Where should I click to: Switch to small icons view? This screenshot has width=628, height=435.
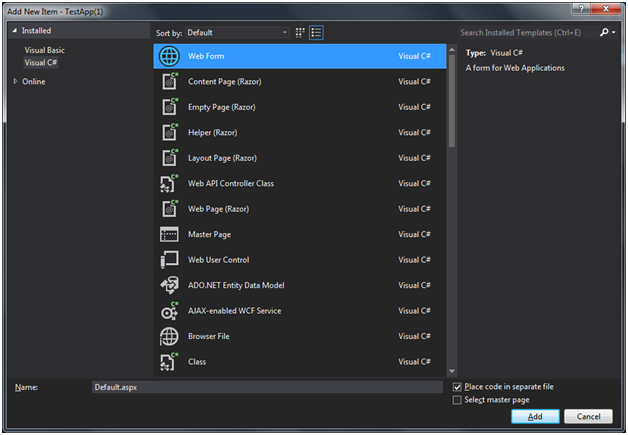(x=300, y=32)
